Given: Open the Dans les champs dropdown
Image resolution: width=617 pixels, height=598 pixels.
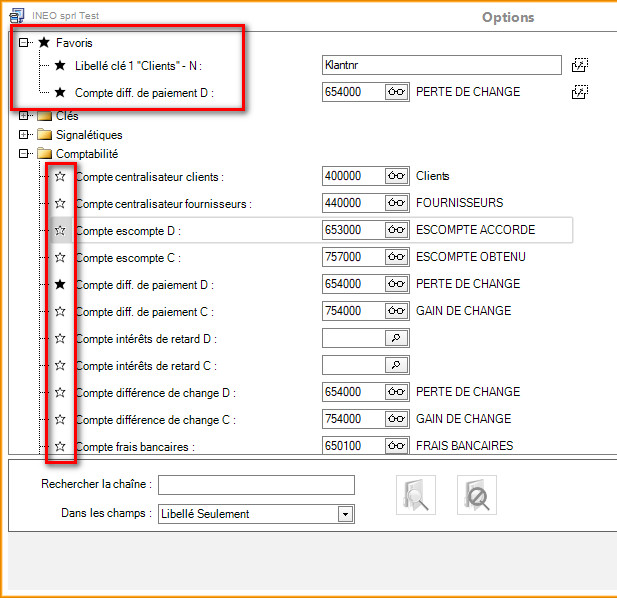Looking at the screenshot, I should coord(345,514).
